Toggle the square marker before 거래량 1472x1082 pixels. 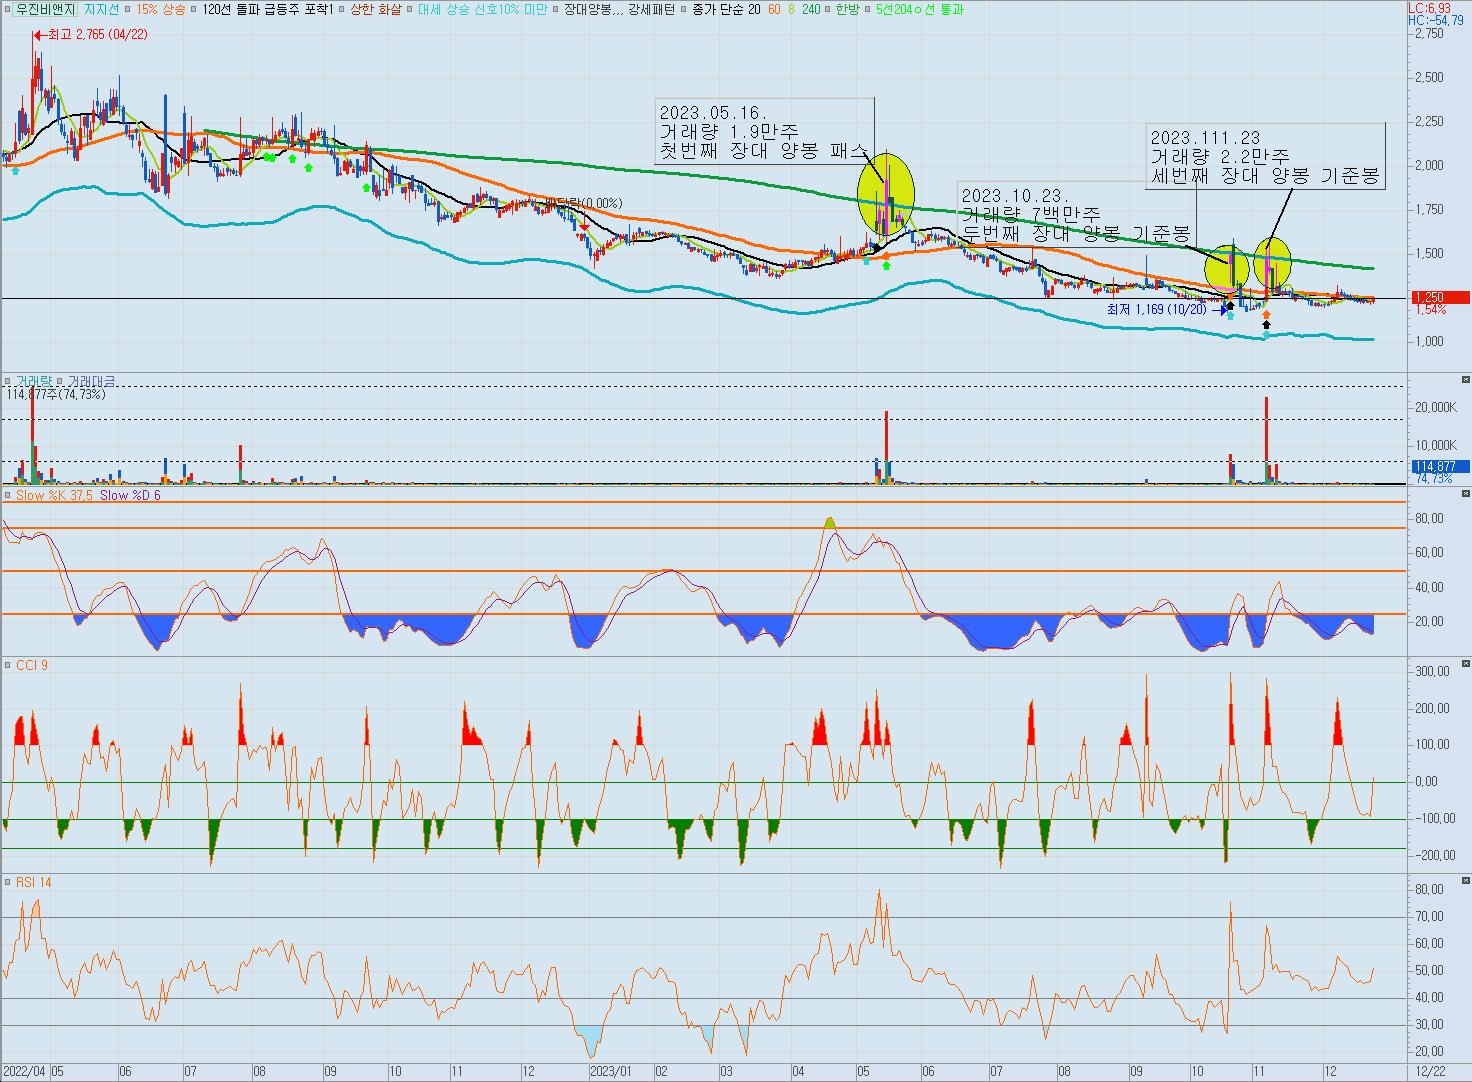pos(8,381)
